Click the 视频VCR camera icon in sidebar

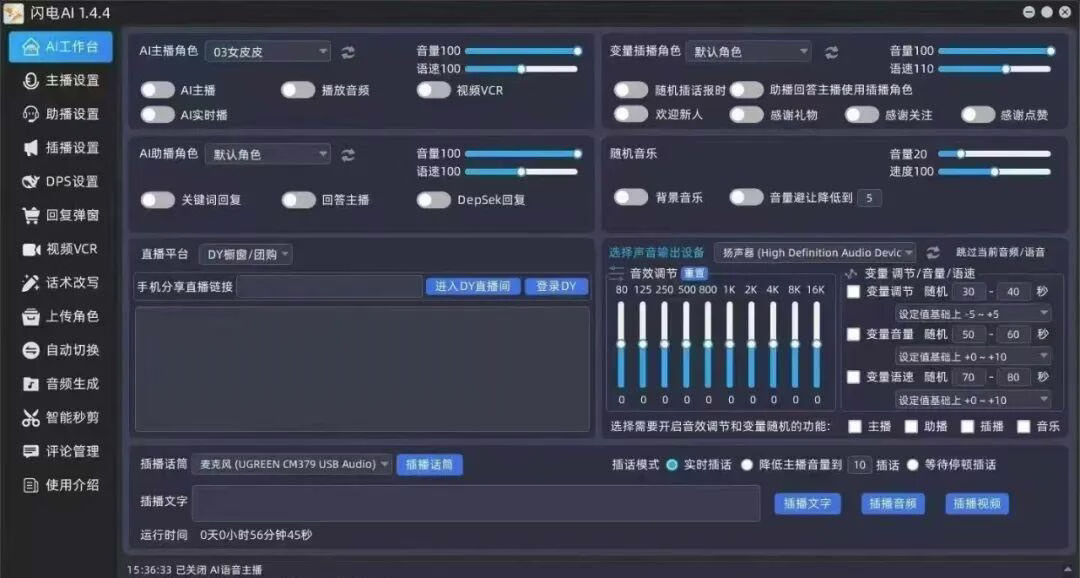tap(30, 249)
